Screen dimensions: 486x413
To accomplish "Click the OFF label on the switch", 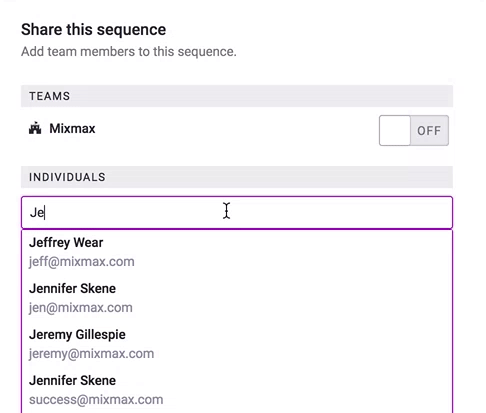I will tap(429, 131).
